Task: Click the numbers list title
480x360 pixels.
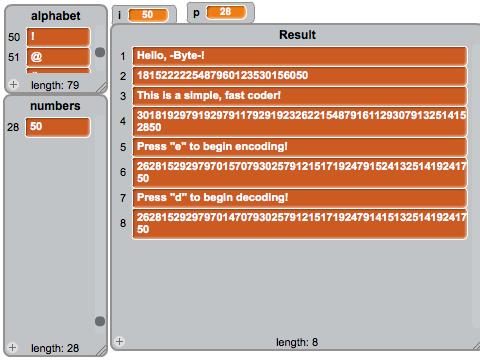Action: tap(55, 106)
